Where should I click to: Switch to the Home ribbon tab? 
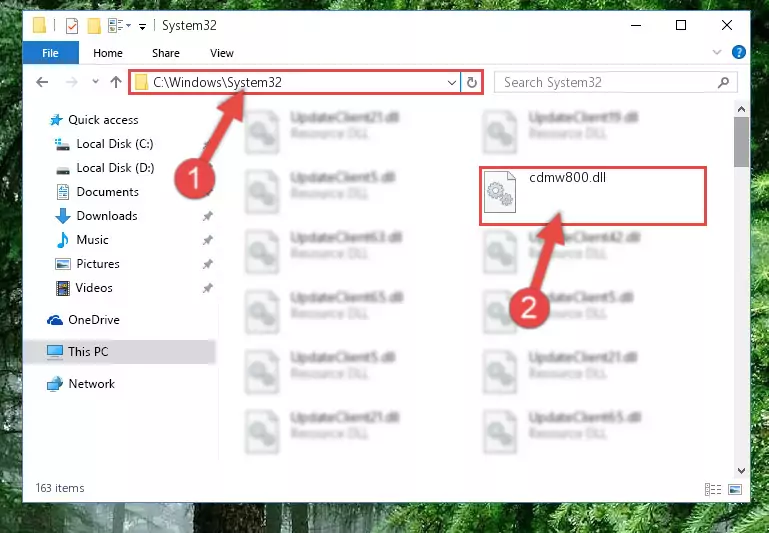108,53
